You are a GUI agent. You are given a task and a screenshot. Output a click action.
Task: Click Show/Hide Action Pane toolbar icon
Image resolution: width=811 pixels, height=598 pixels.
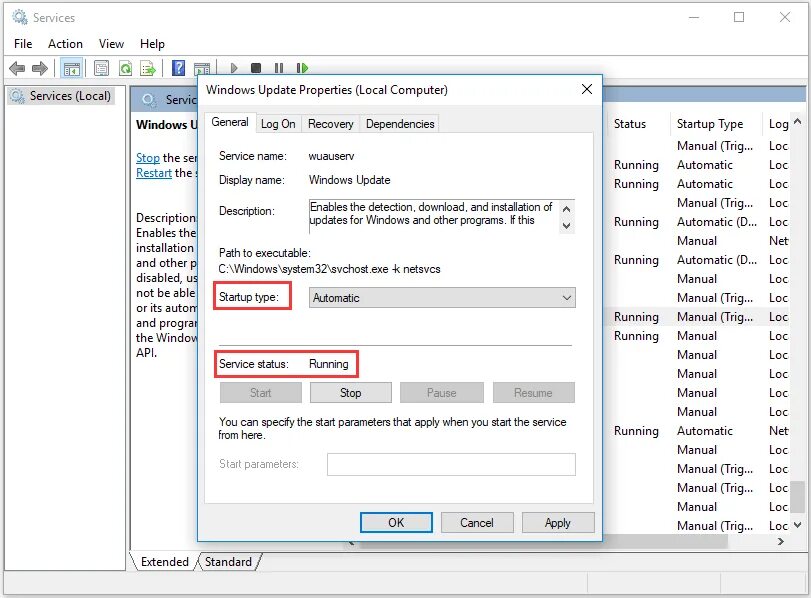click(x=202, y=69)
